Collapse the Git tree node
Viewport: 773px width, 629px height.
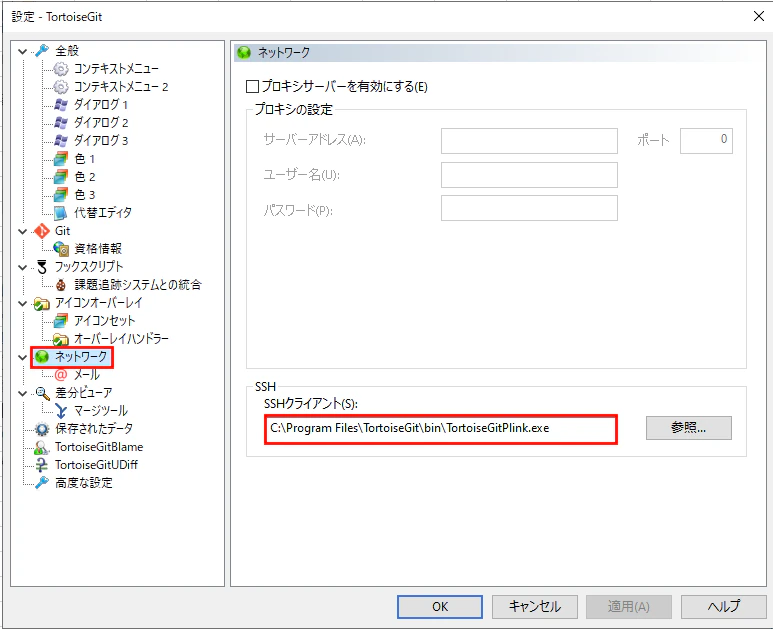tap(22, 231)
